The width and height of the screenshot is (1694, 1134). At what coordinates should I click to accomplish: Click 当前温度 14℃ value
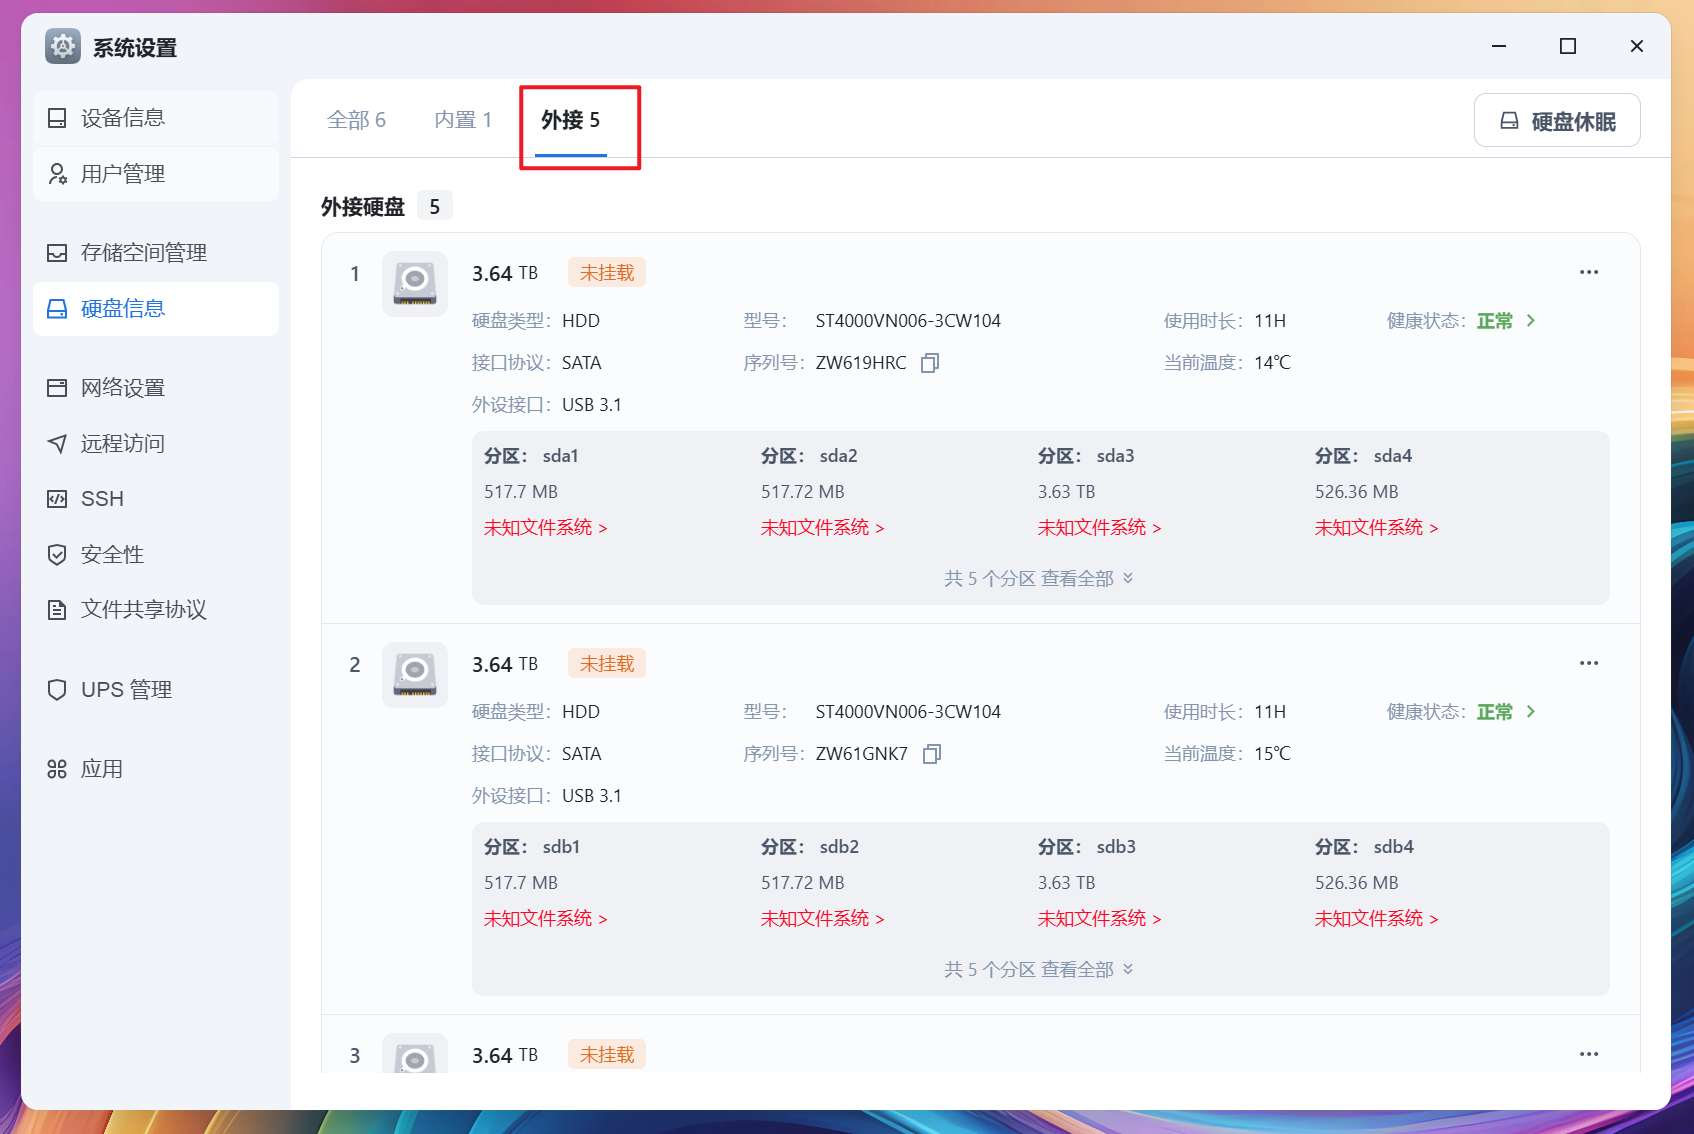pos(1273,363)
